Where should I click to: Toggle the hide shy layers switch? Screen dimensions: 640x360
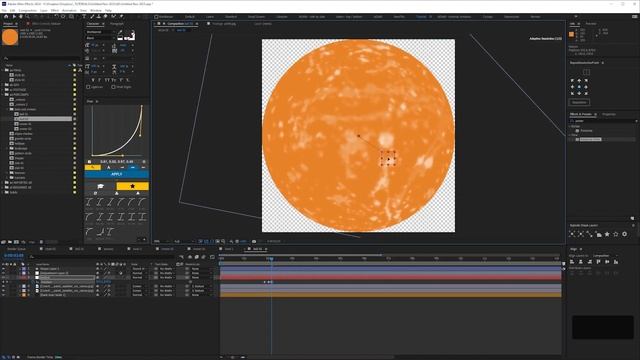coord(190,257)
